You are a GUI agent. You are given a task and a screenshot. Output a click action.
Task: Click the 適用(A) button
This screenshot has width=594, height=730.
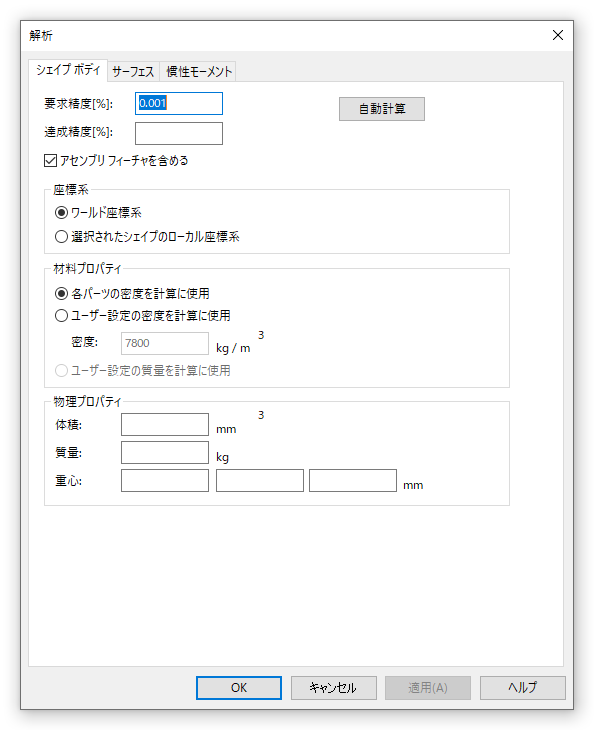pos(428,688)
